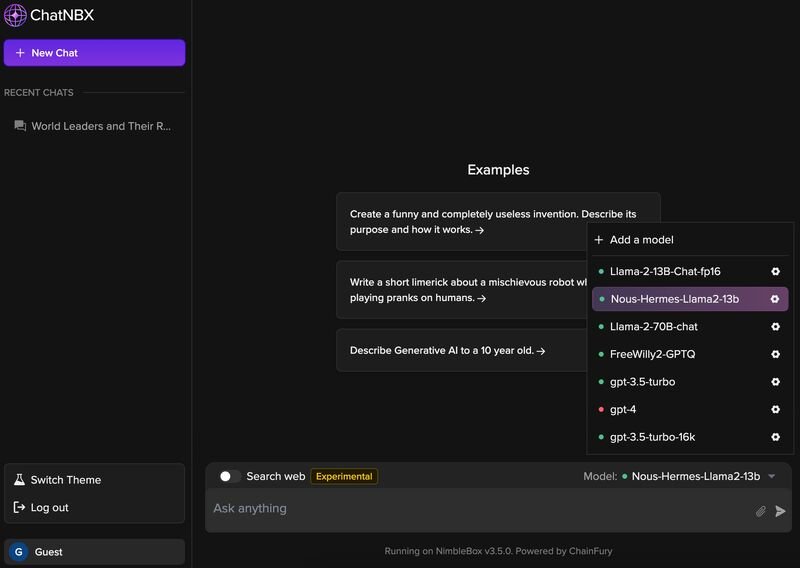Open settings gear for Llama-2-13B-Chat-fp16
The image size is (800, 568).
click(775, 272)
